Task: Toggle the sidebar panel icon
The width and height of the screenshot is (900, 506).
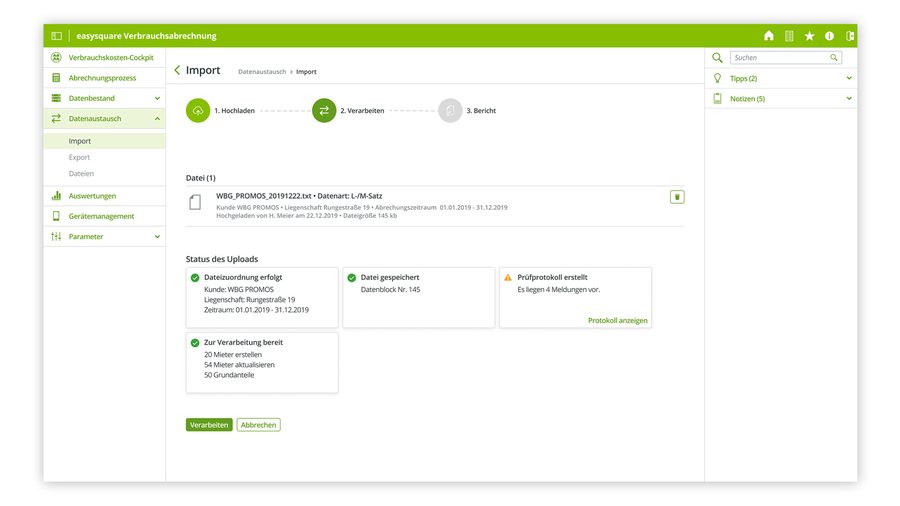Action: pyautogui.click(x=57, y=36)
